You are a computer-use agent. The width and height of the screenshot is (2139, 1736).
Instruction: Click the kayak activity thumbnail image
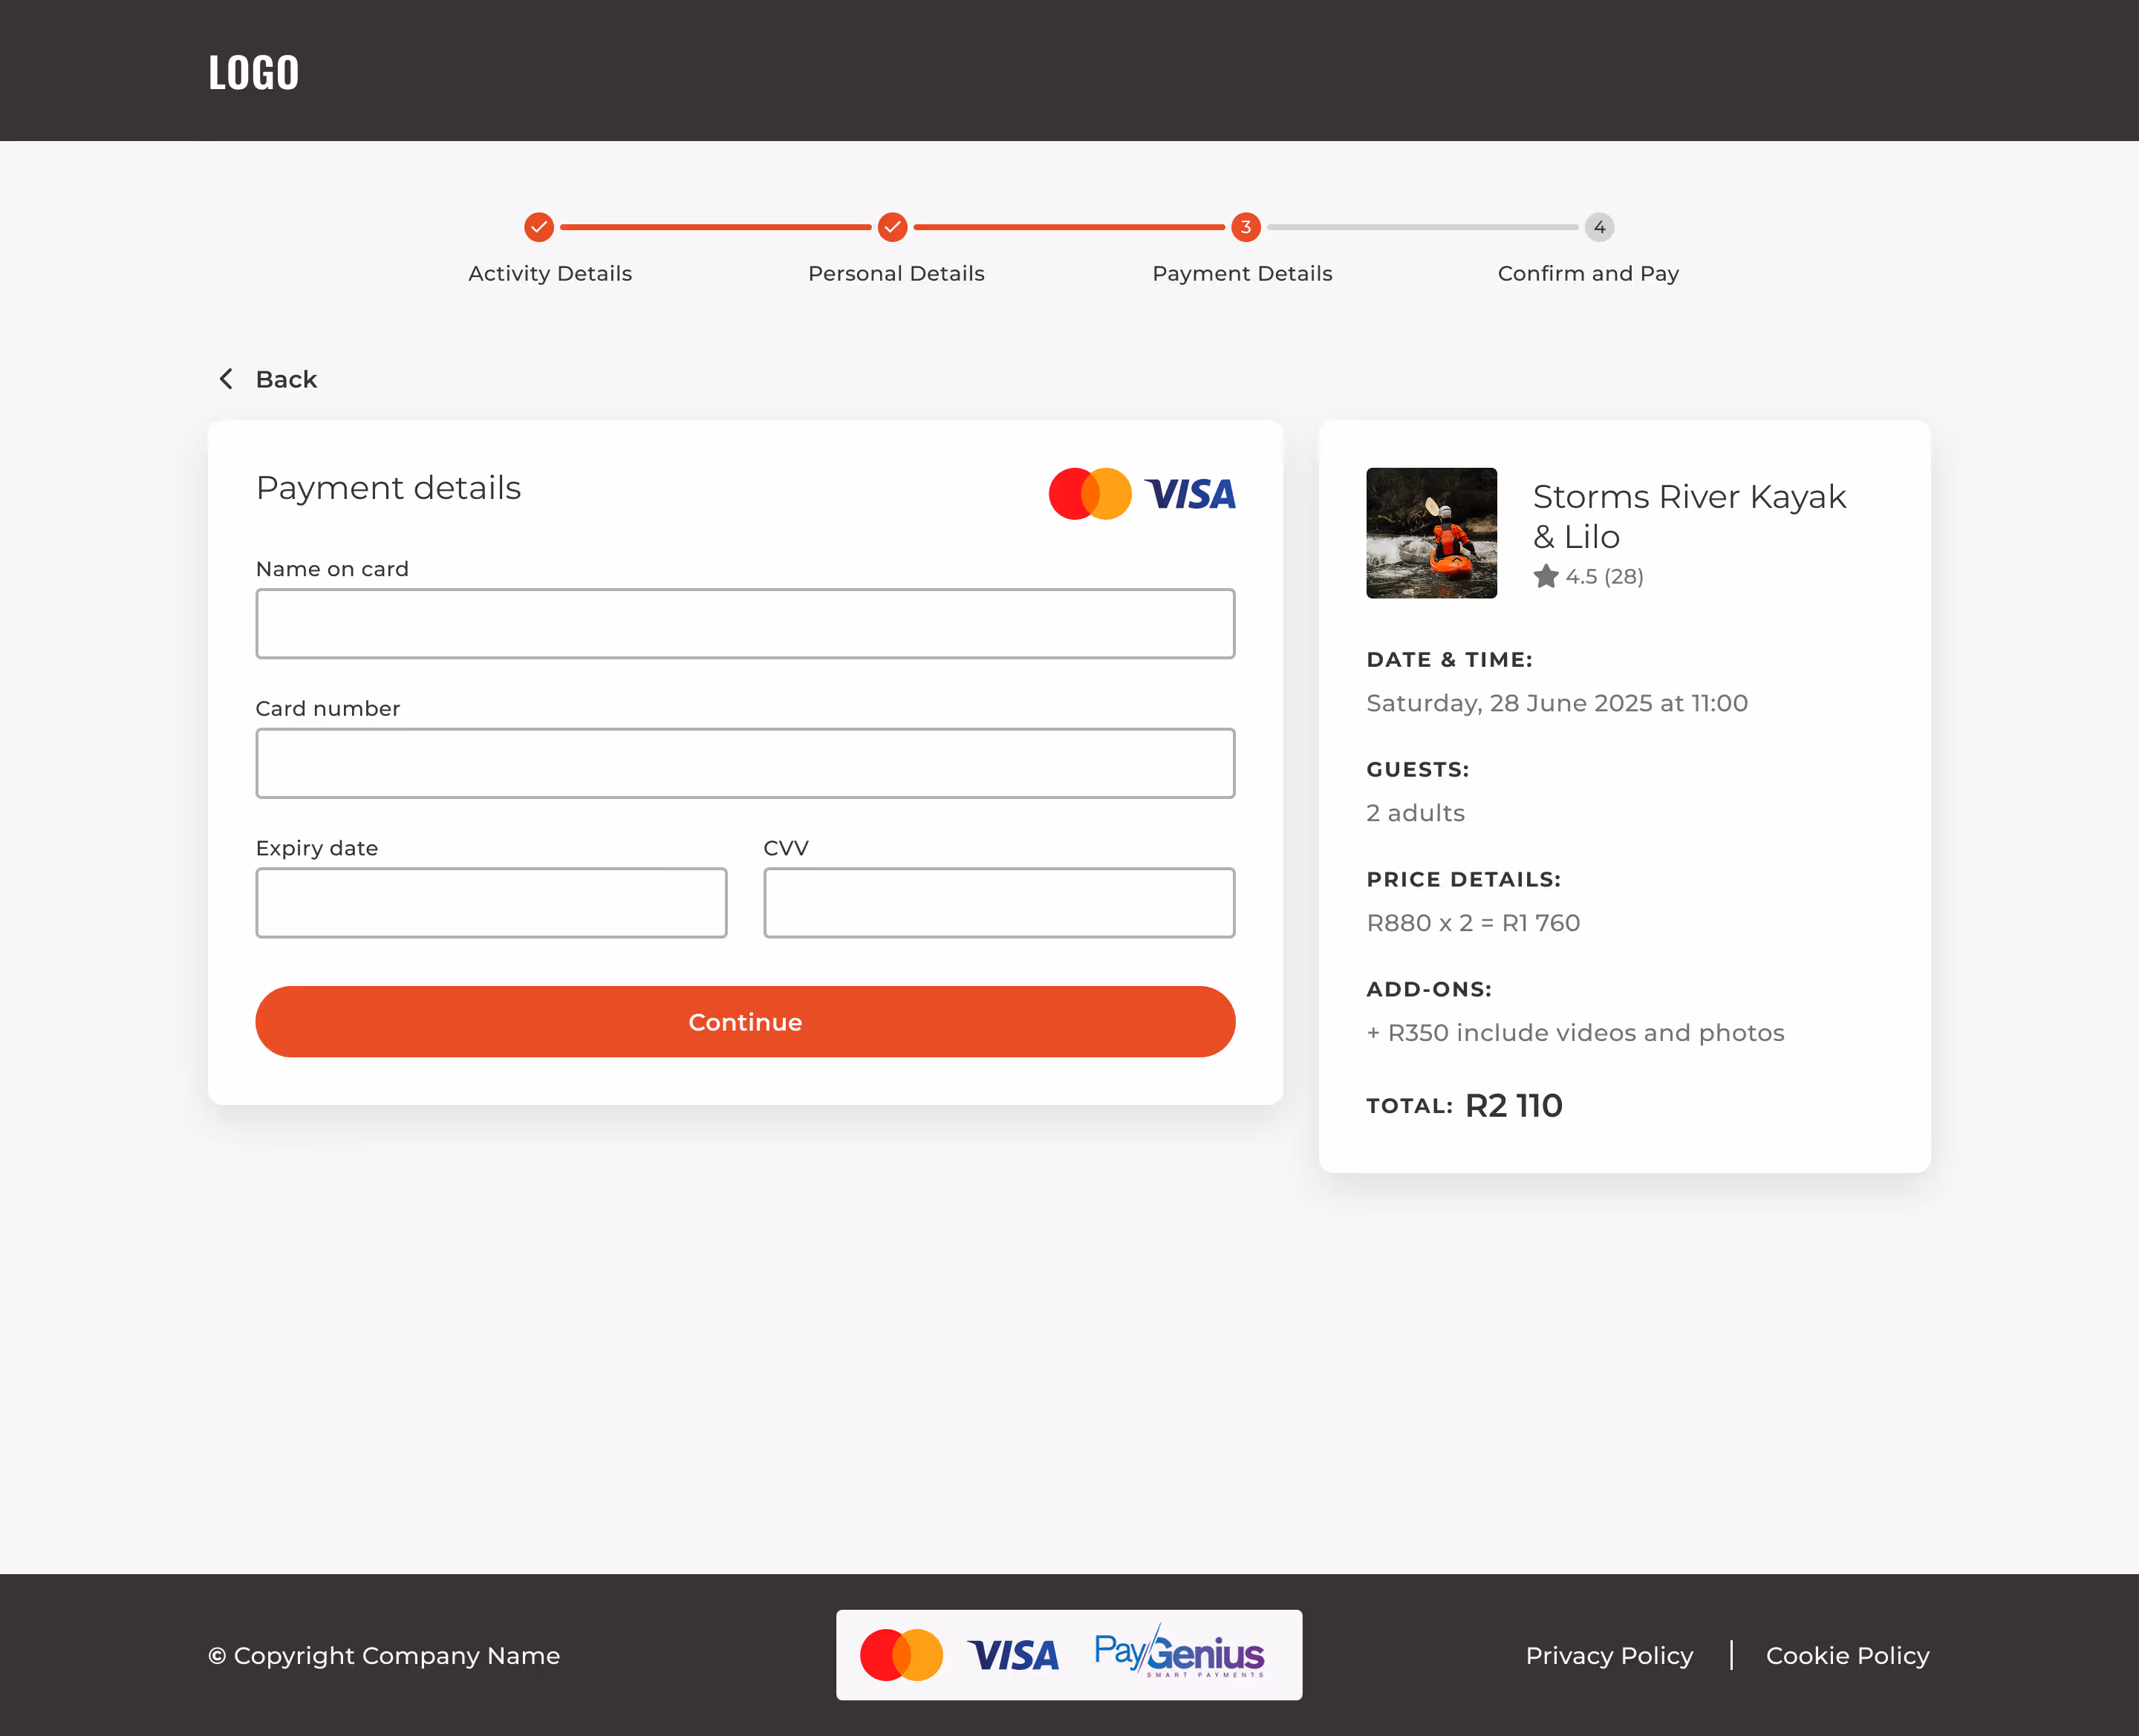pos(1431,533)
